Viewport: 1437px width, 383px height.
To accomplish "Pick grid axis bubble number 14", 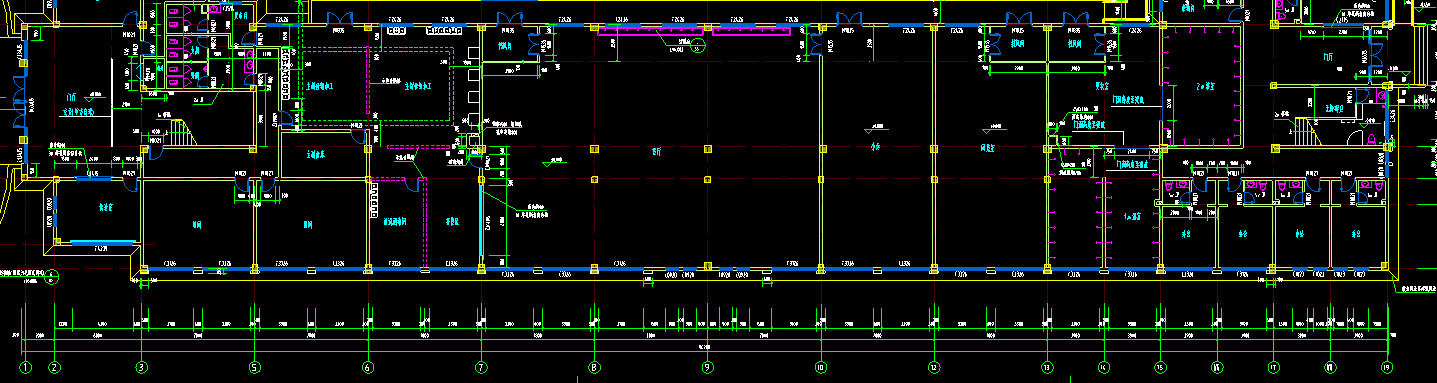I will click(x=1104, y=367).
